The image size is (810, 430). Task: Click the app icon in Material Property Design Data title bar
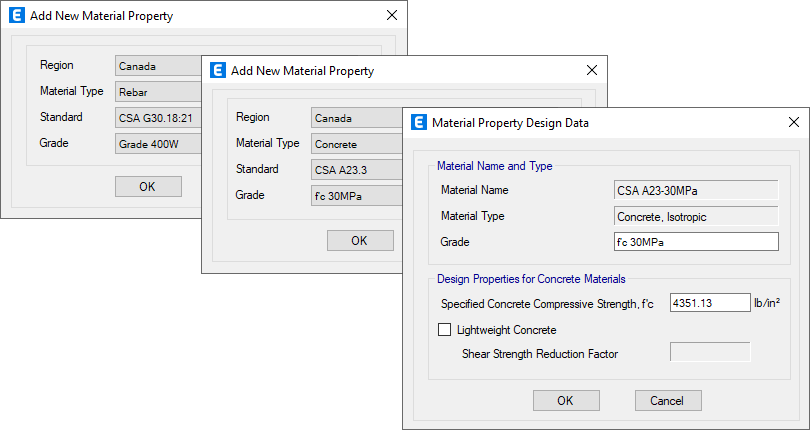point(419,123)
